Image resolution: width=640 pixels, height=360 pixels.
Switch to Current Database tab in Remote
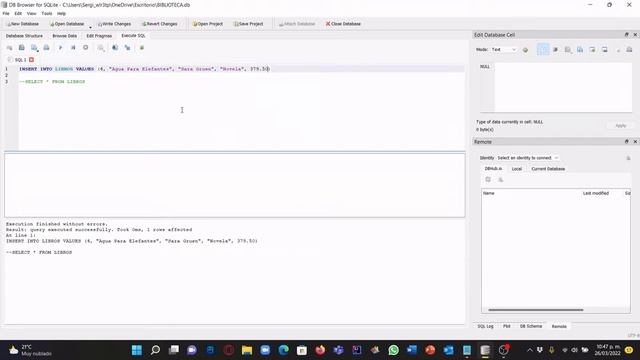coord(548,169)
